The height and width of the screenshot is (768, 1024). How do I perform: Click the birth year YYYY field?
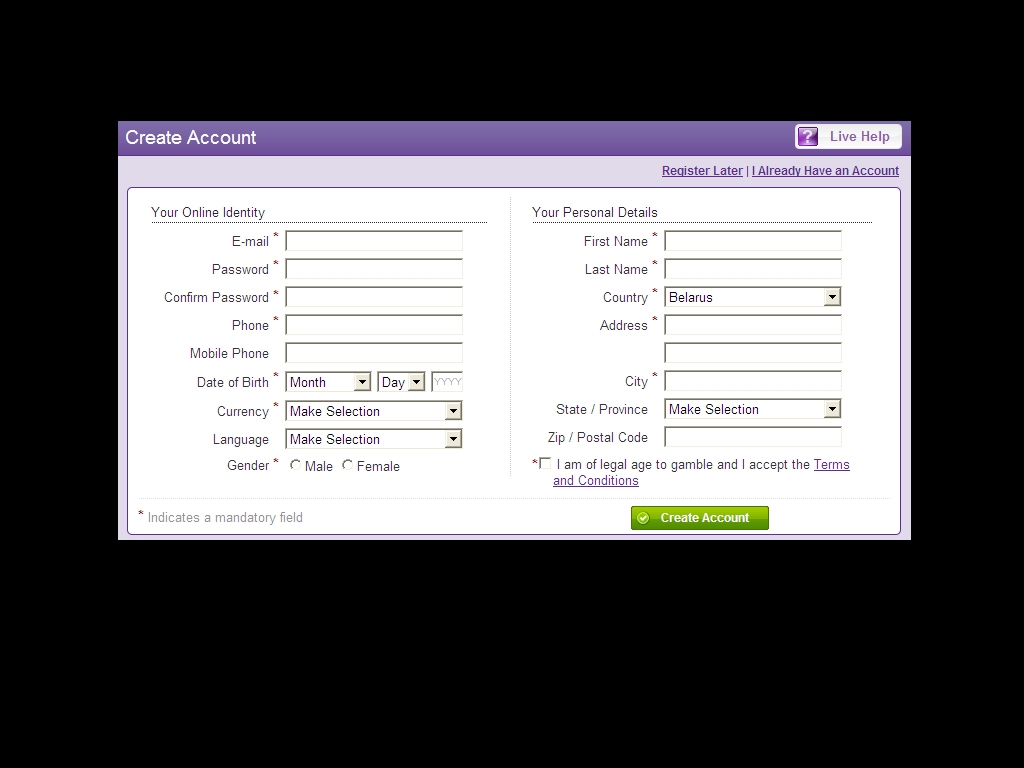click(x=447, y=382)
